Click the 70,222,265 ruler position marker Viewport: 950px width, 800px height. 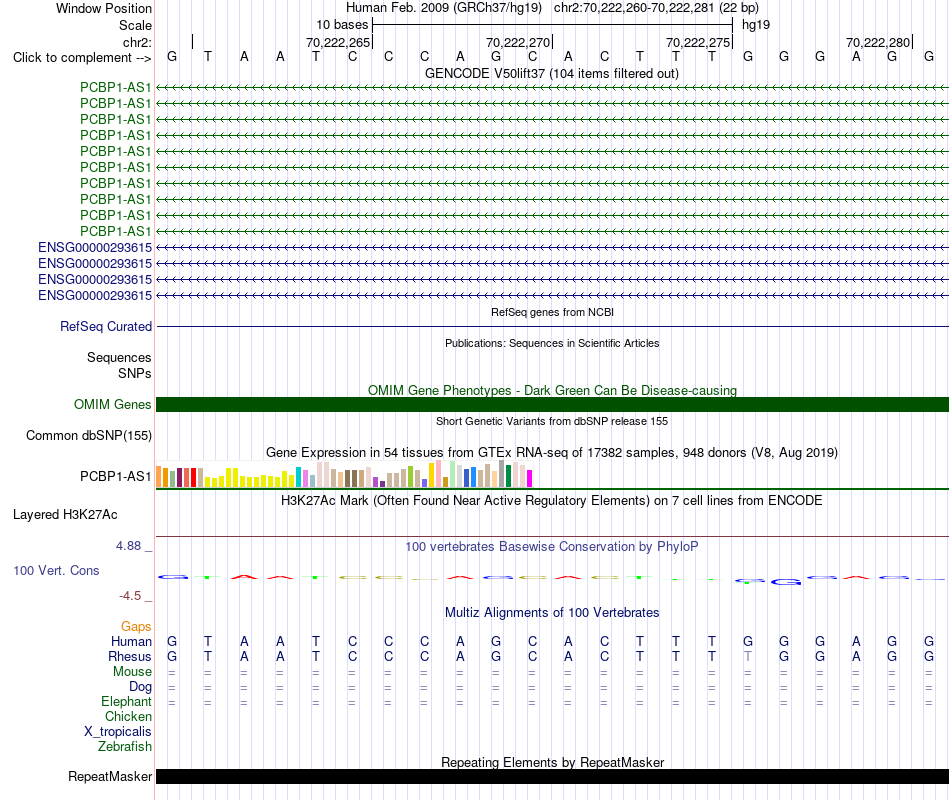[x=337, y=42]
